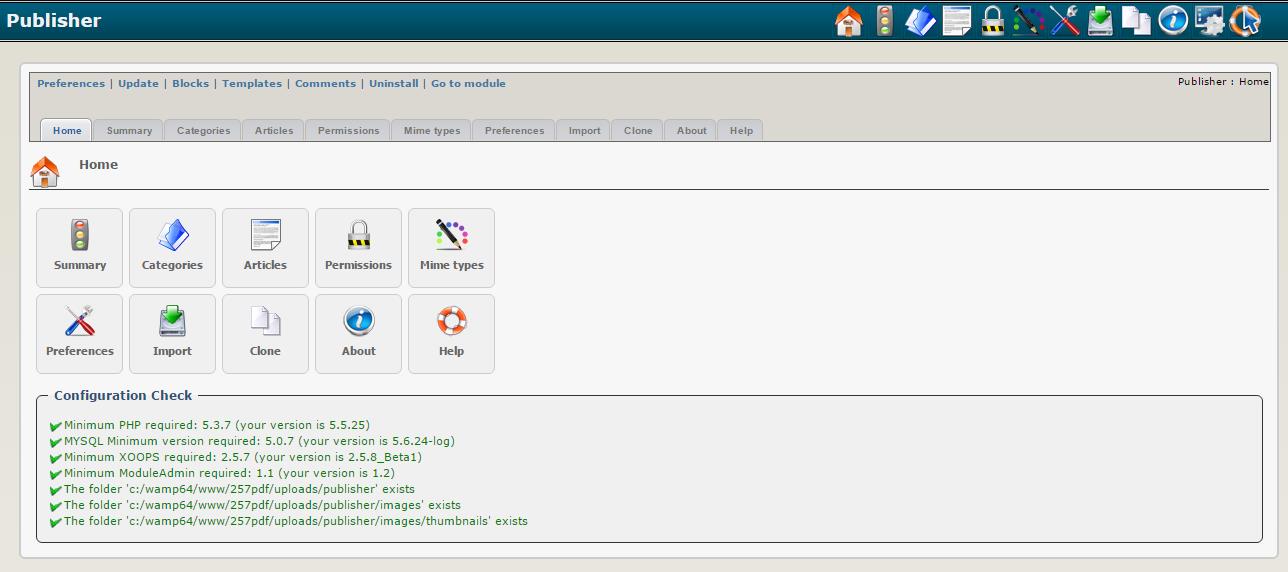Switch to the Mime types tab
The width and height of the screenshot is (1288, 572).
(432, 130)
